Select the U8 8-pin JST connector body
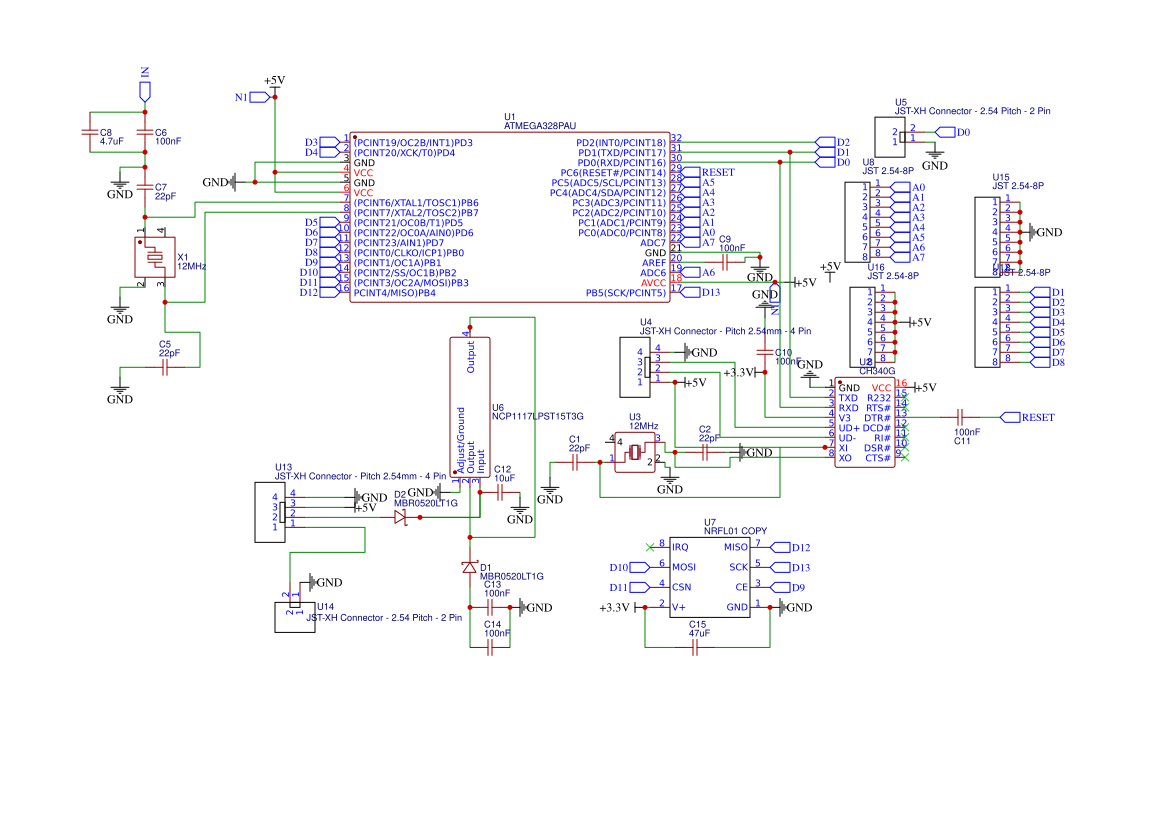1169x828 pixels. 859,222
